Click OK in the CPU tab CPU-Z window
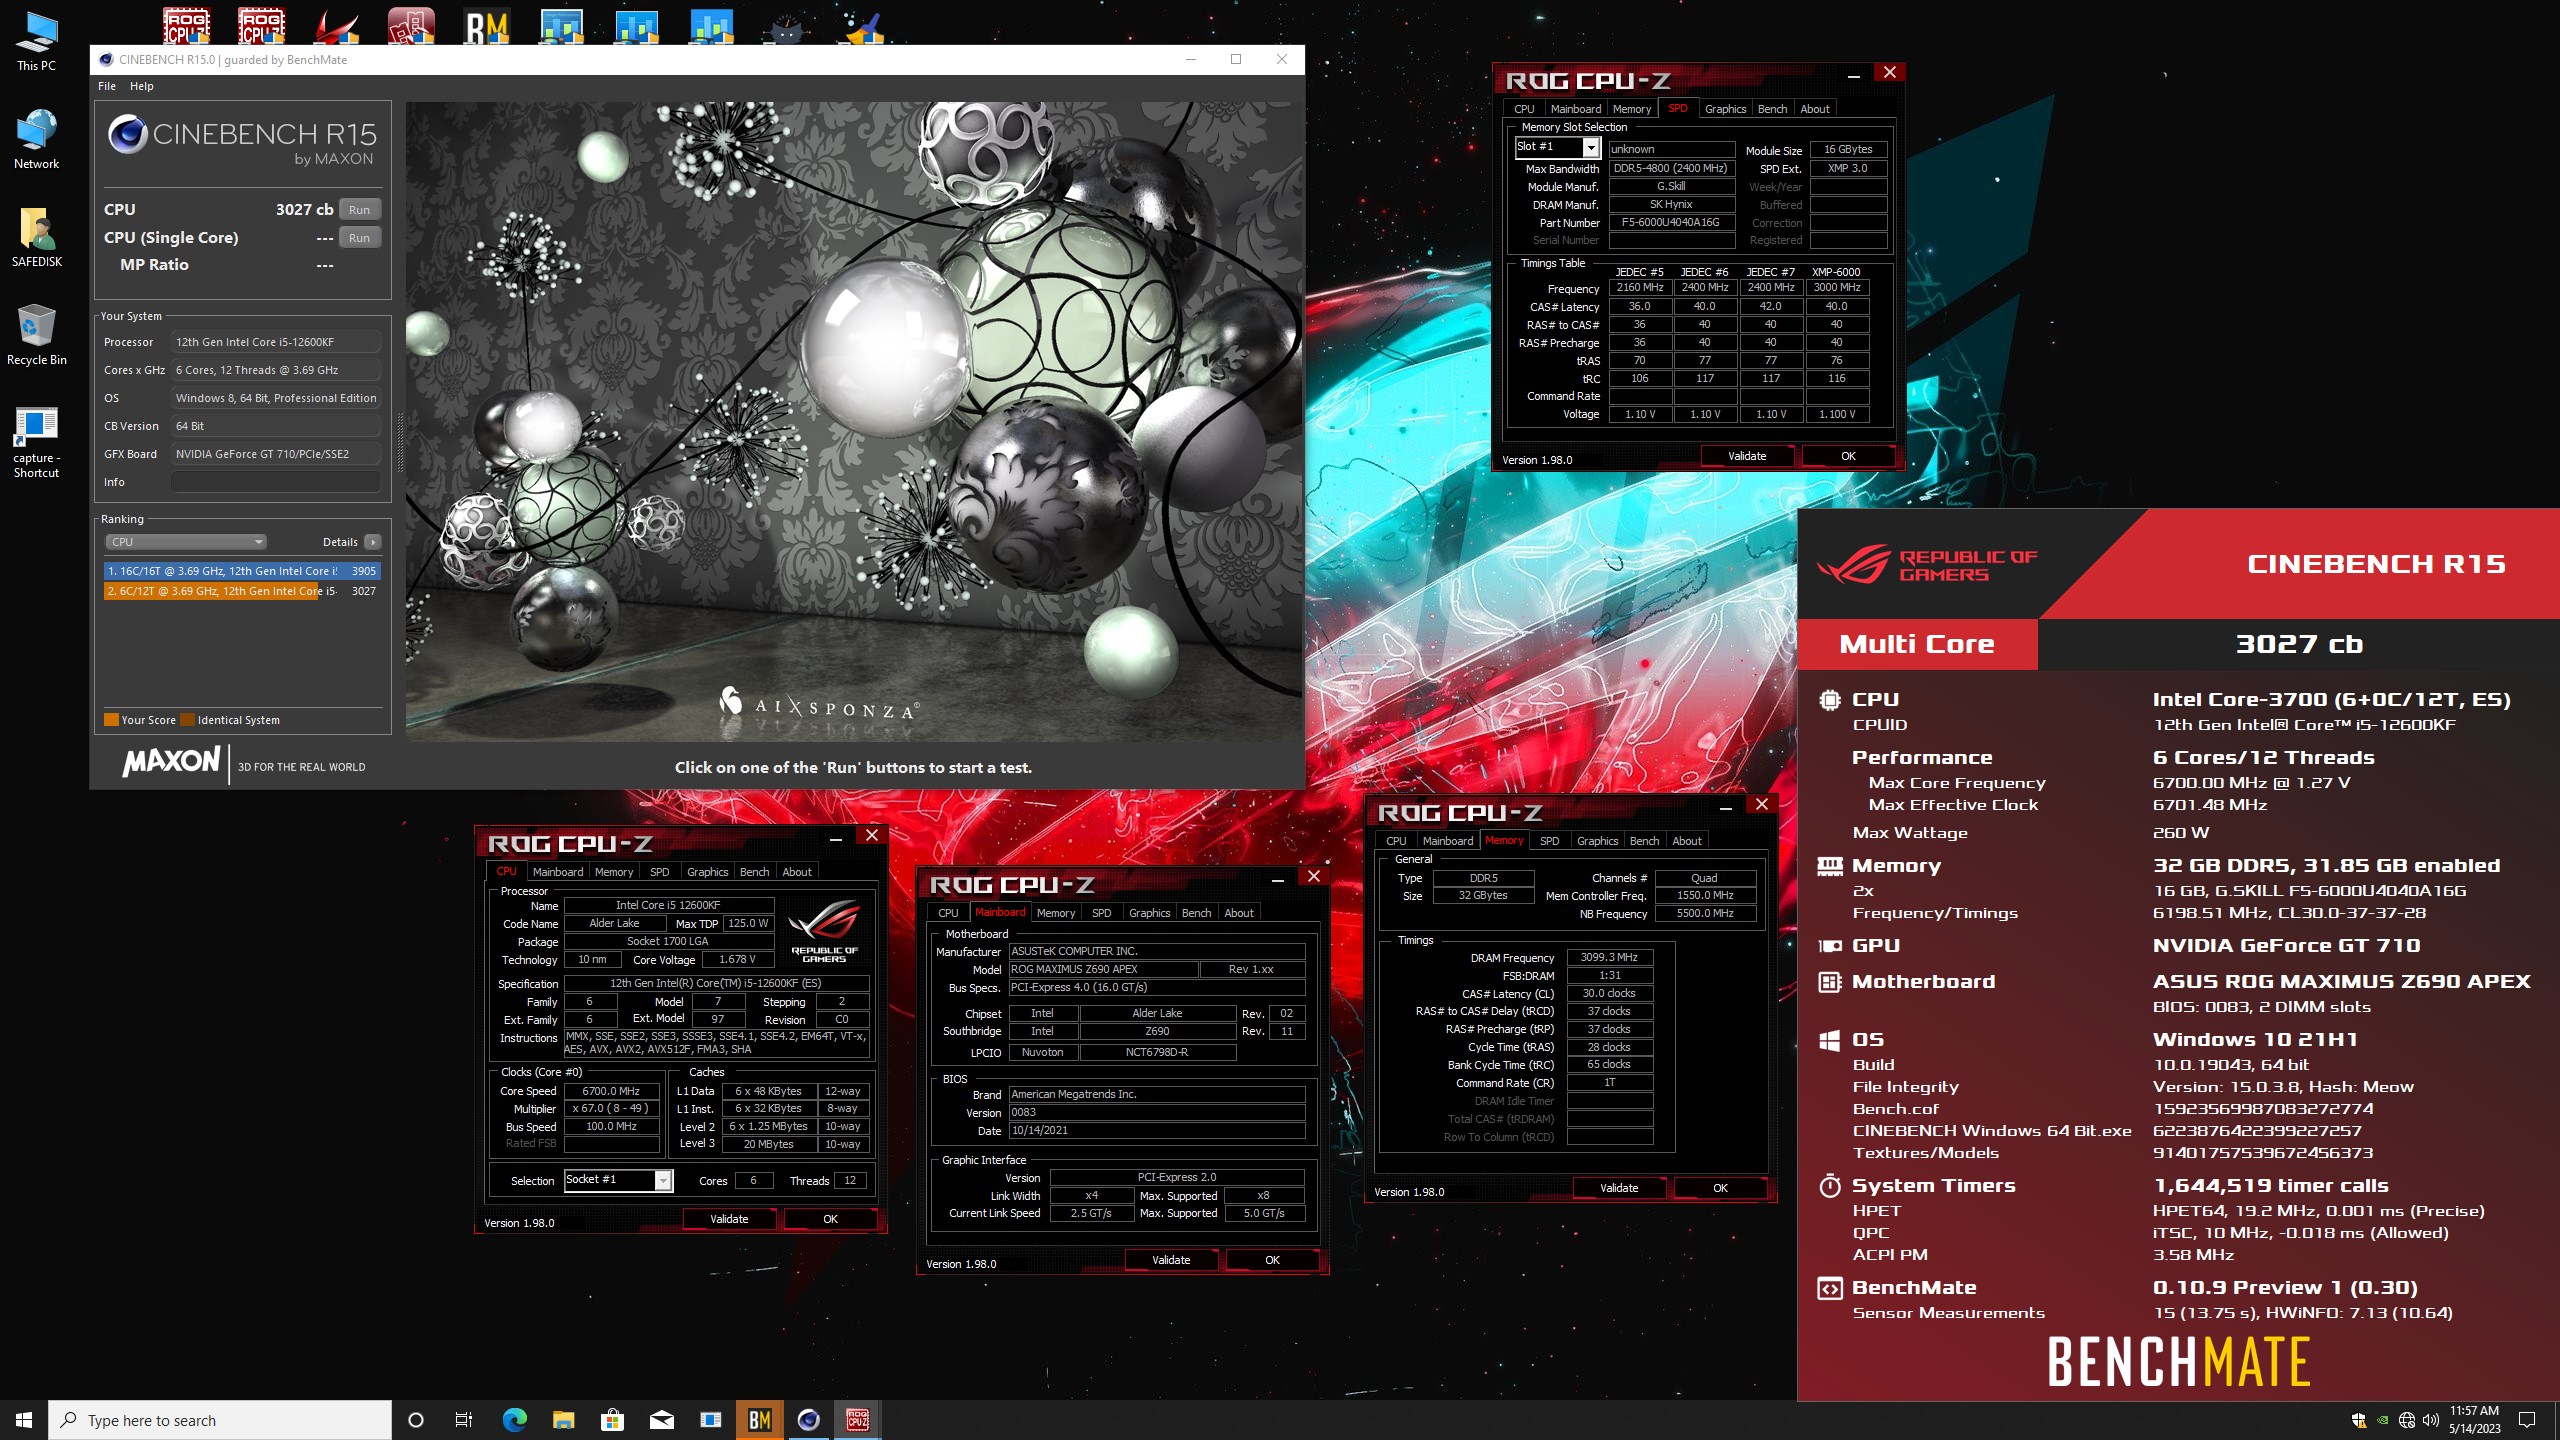The image size is (2560, 1440). [x=830, y=1219]
